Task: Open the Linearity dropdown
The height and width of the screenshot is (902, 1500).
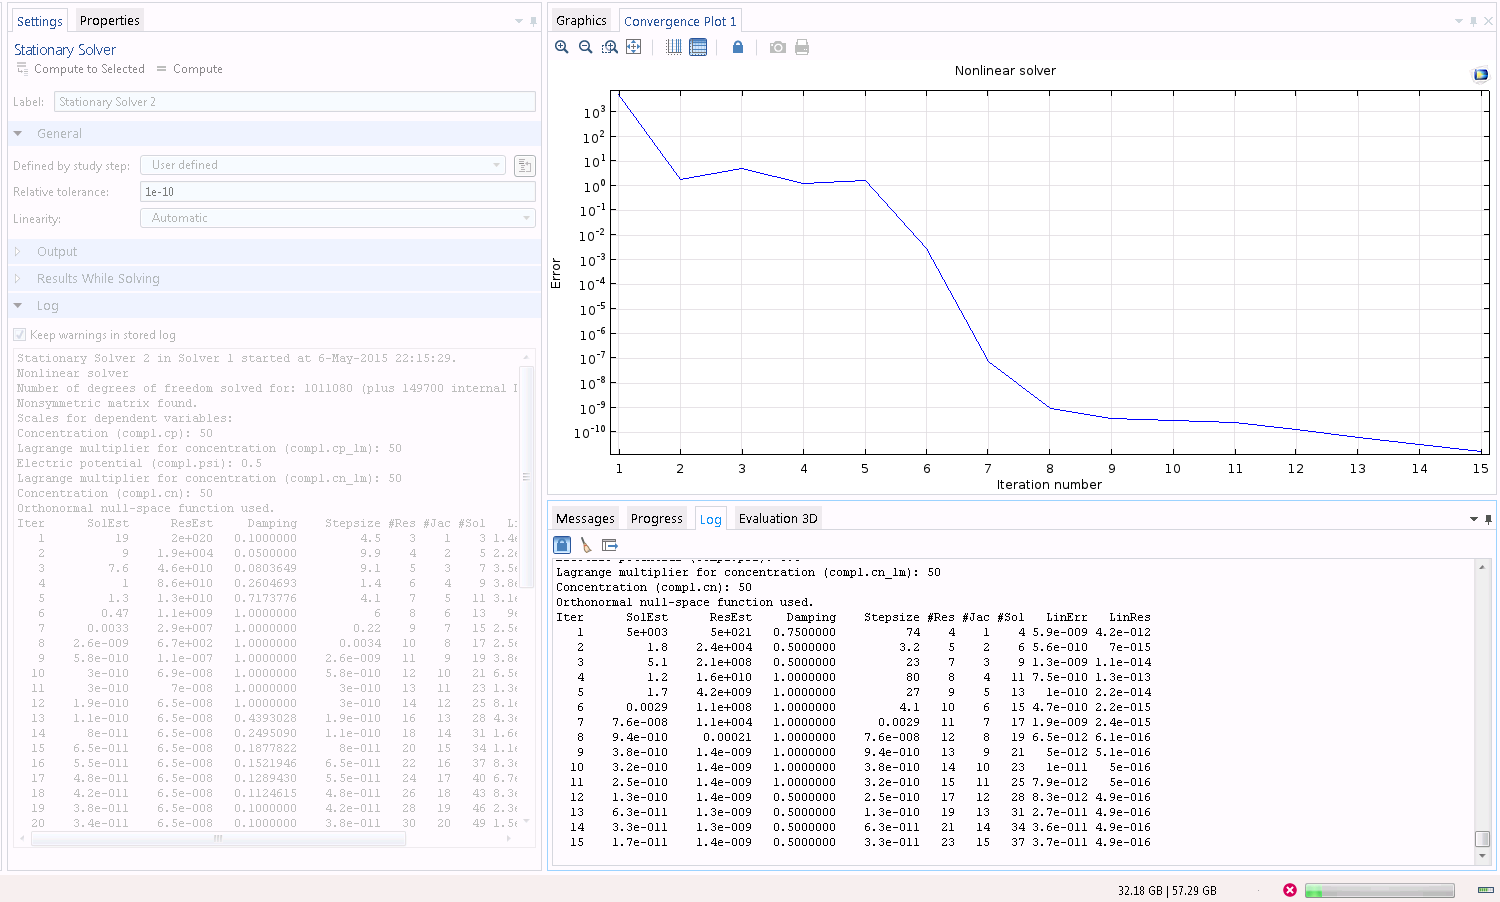Action: pos(337,218)
